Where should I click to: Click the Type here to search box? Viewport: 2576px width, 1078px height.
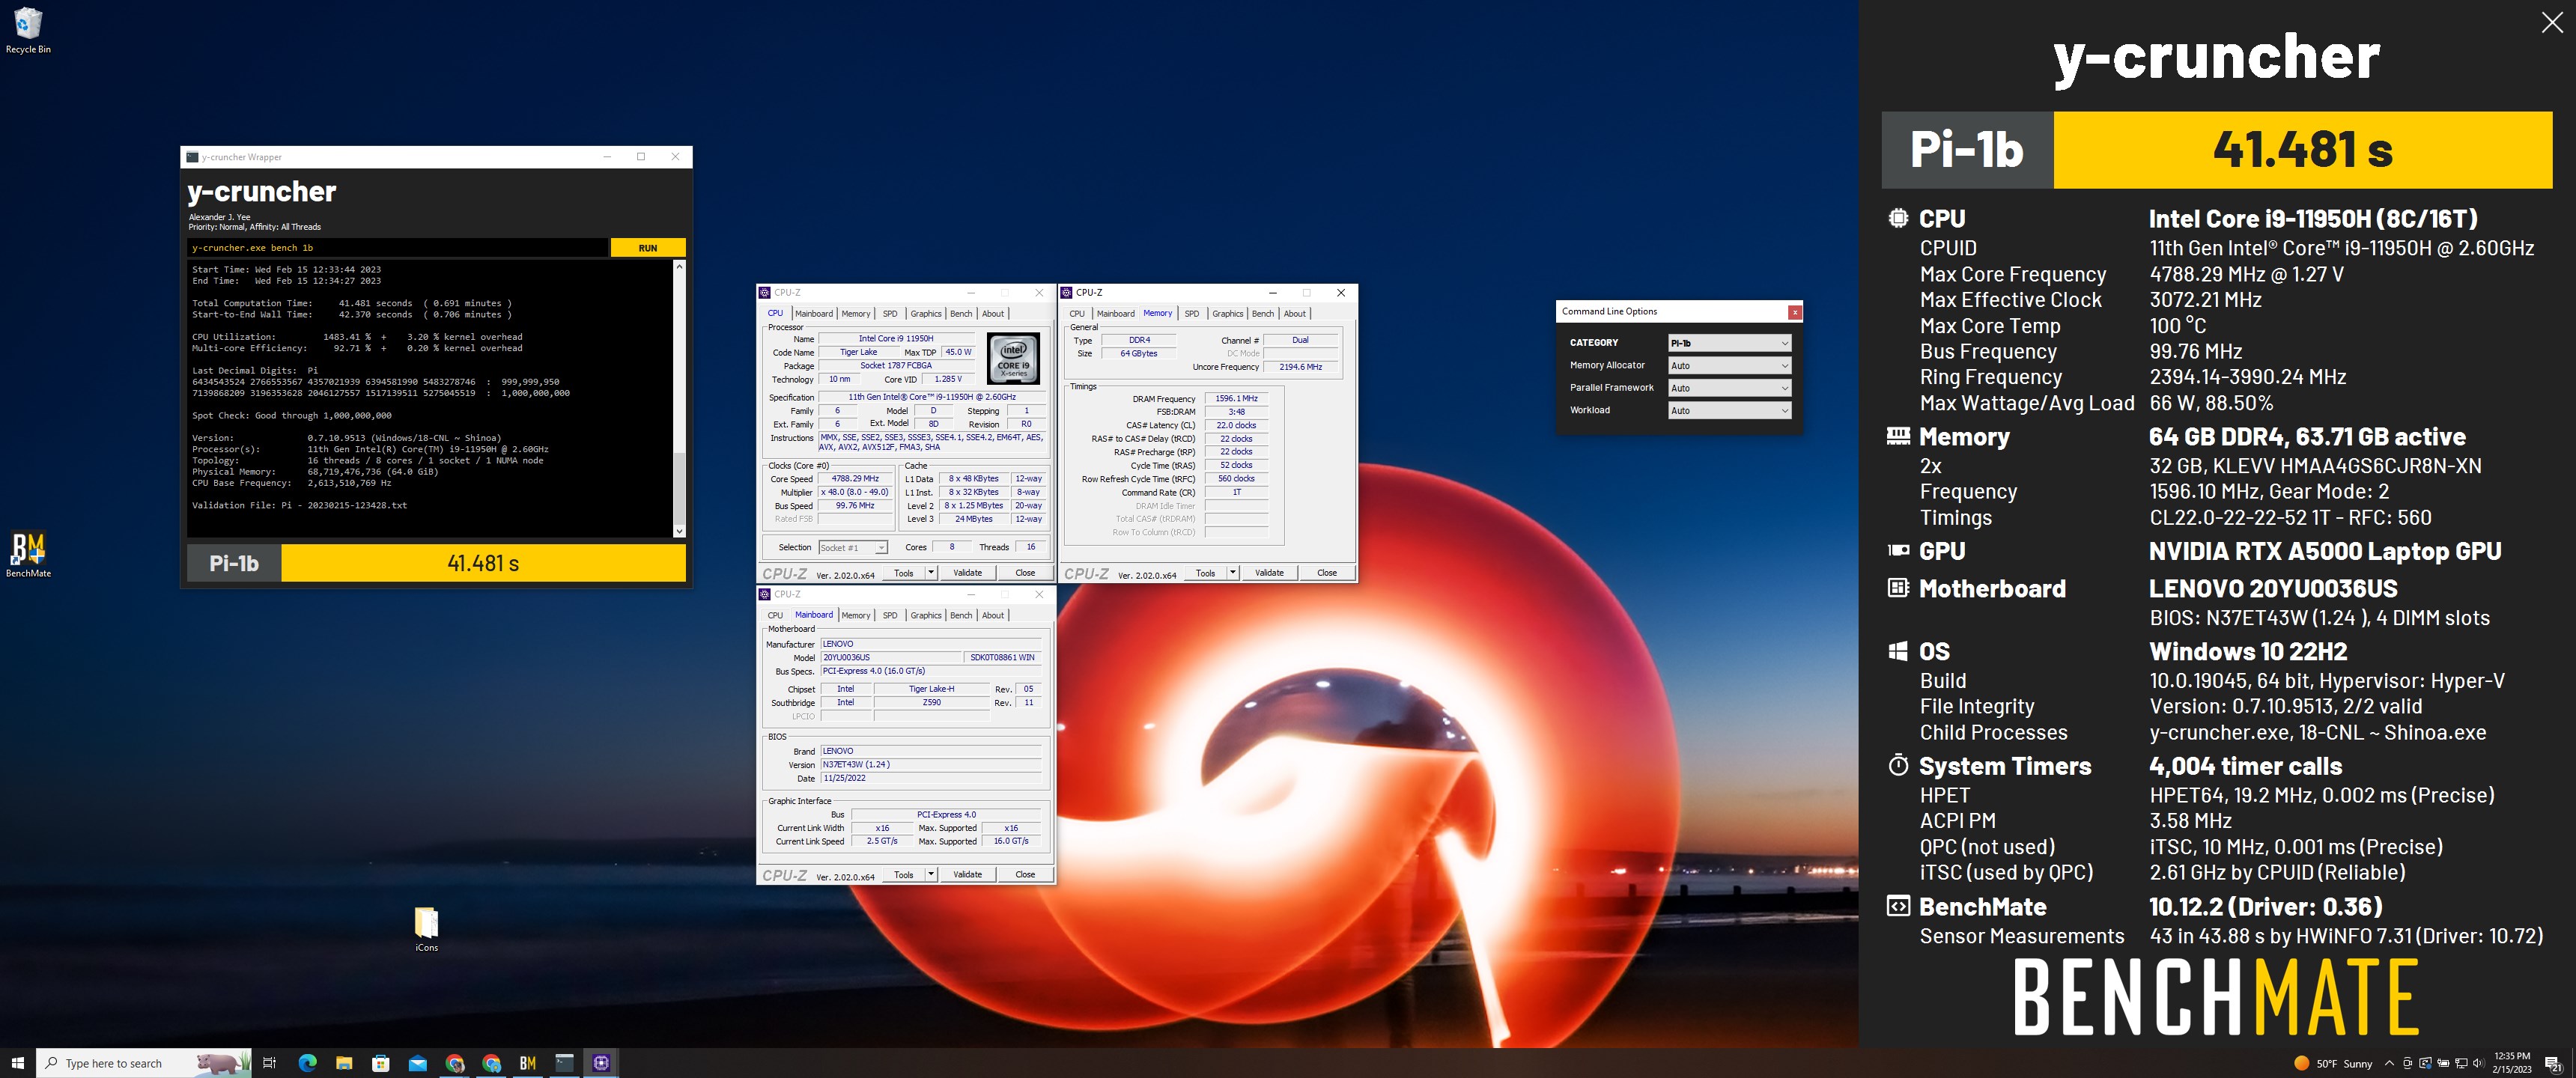pos(144,1063)
